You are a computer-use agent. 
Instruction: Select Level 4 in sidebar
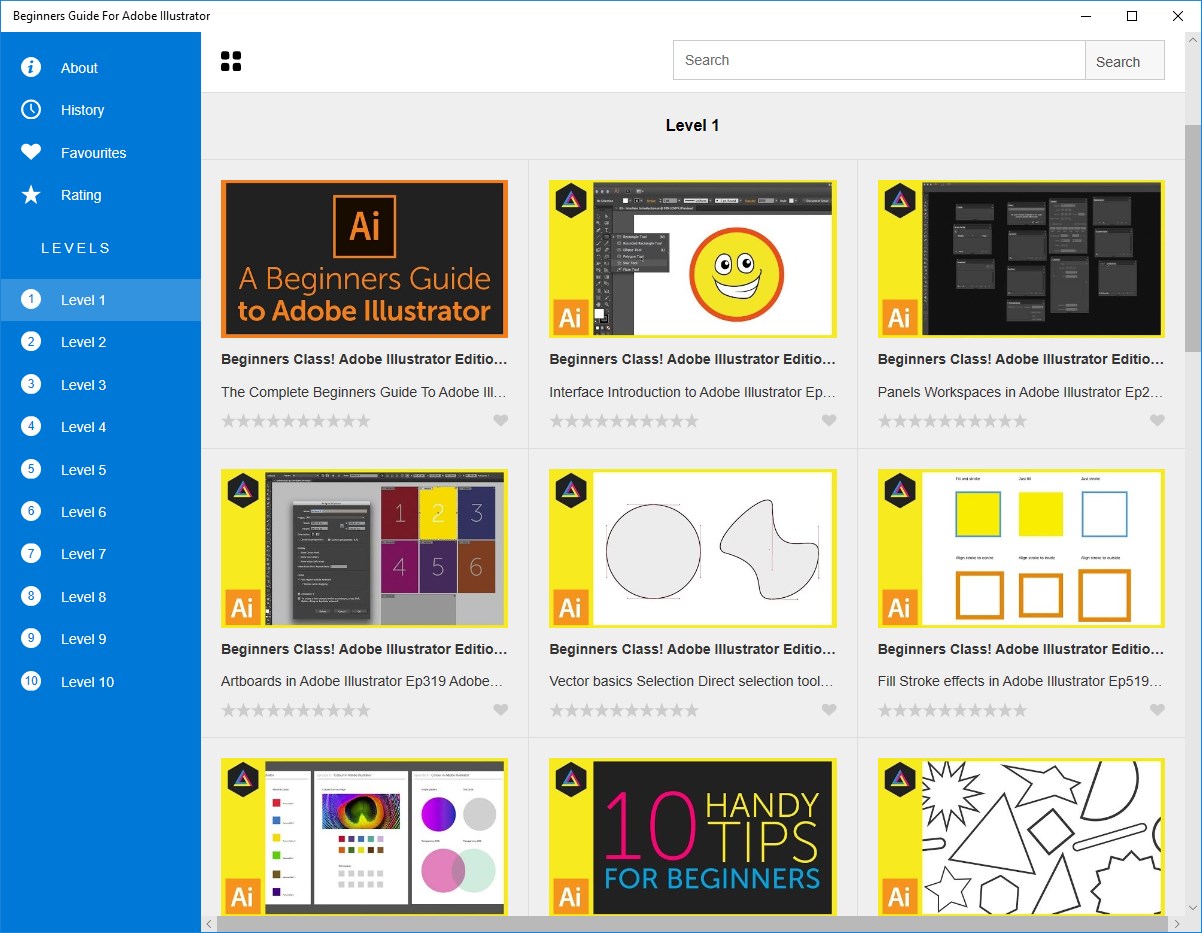click(x=100, y=427)
